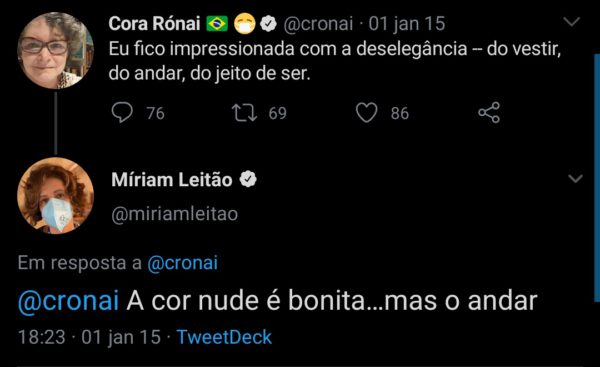This screenshot has width=600, height=367.
Task: Open the chevron menu on Míriam's tweet
Action: [x=576, y=178]
